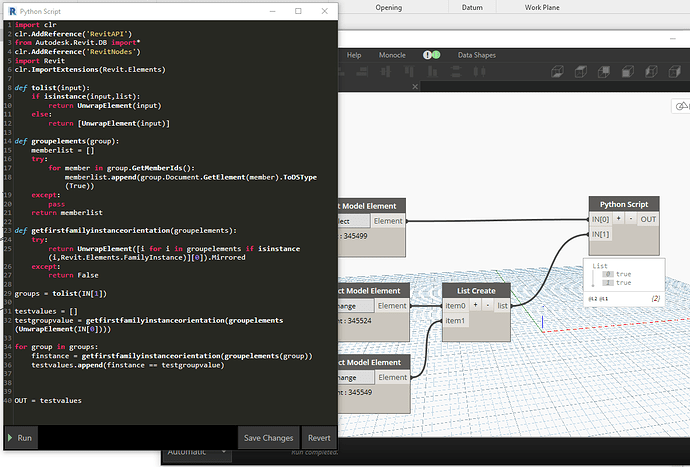Image resolution: width=690 pixels, height=467 pixels.
Task: Click the {2} item count in the preview bubble
Action: pyautogui.click(x=656, y=298)
